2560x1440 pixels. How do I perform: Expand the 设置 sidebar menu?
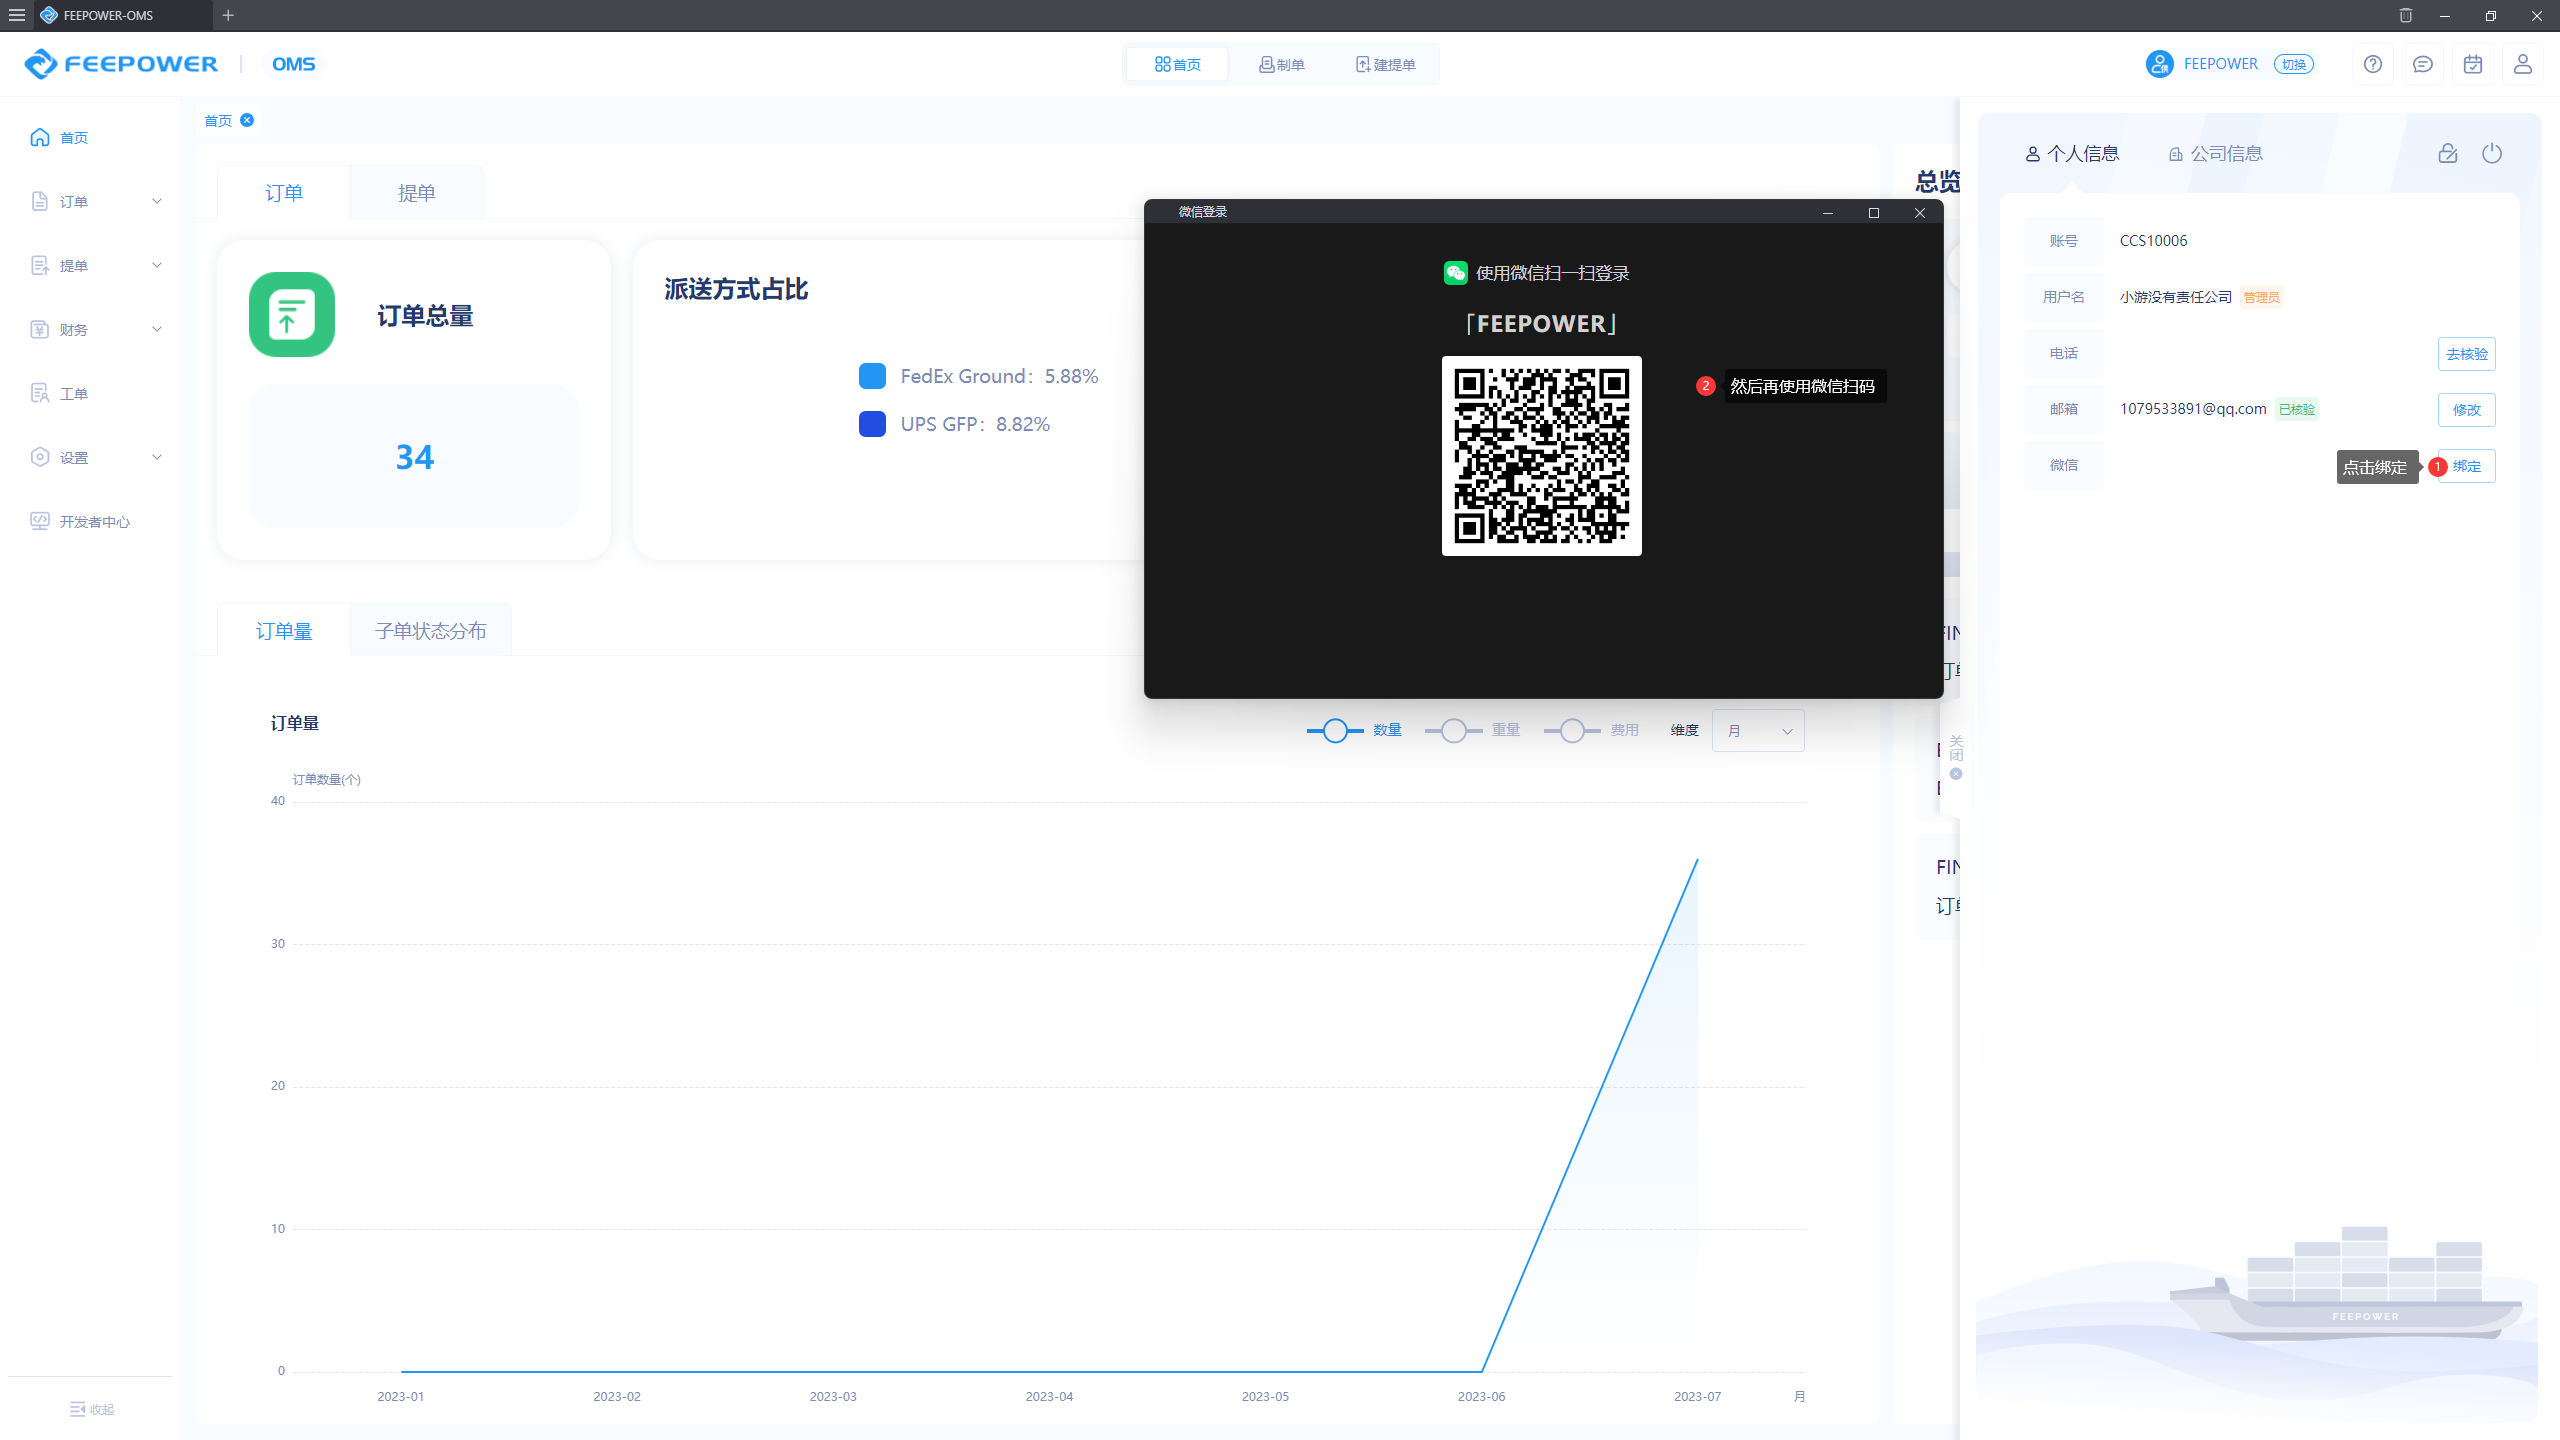tap(91, 457)
